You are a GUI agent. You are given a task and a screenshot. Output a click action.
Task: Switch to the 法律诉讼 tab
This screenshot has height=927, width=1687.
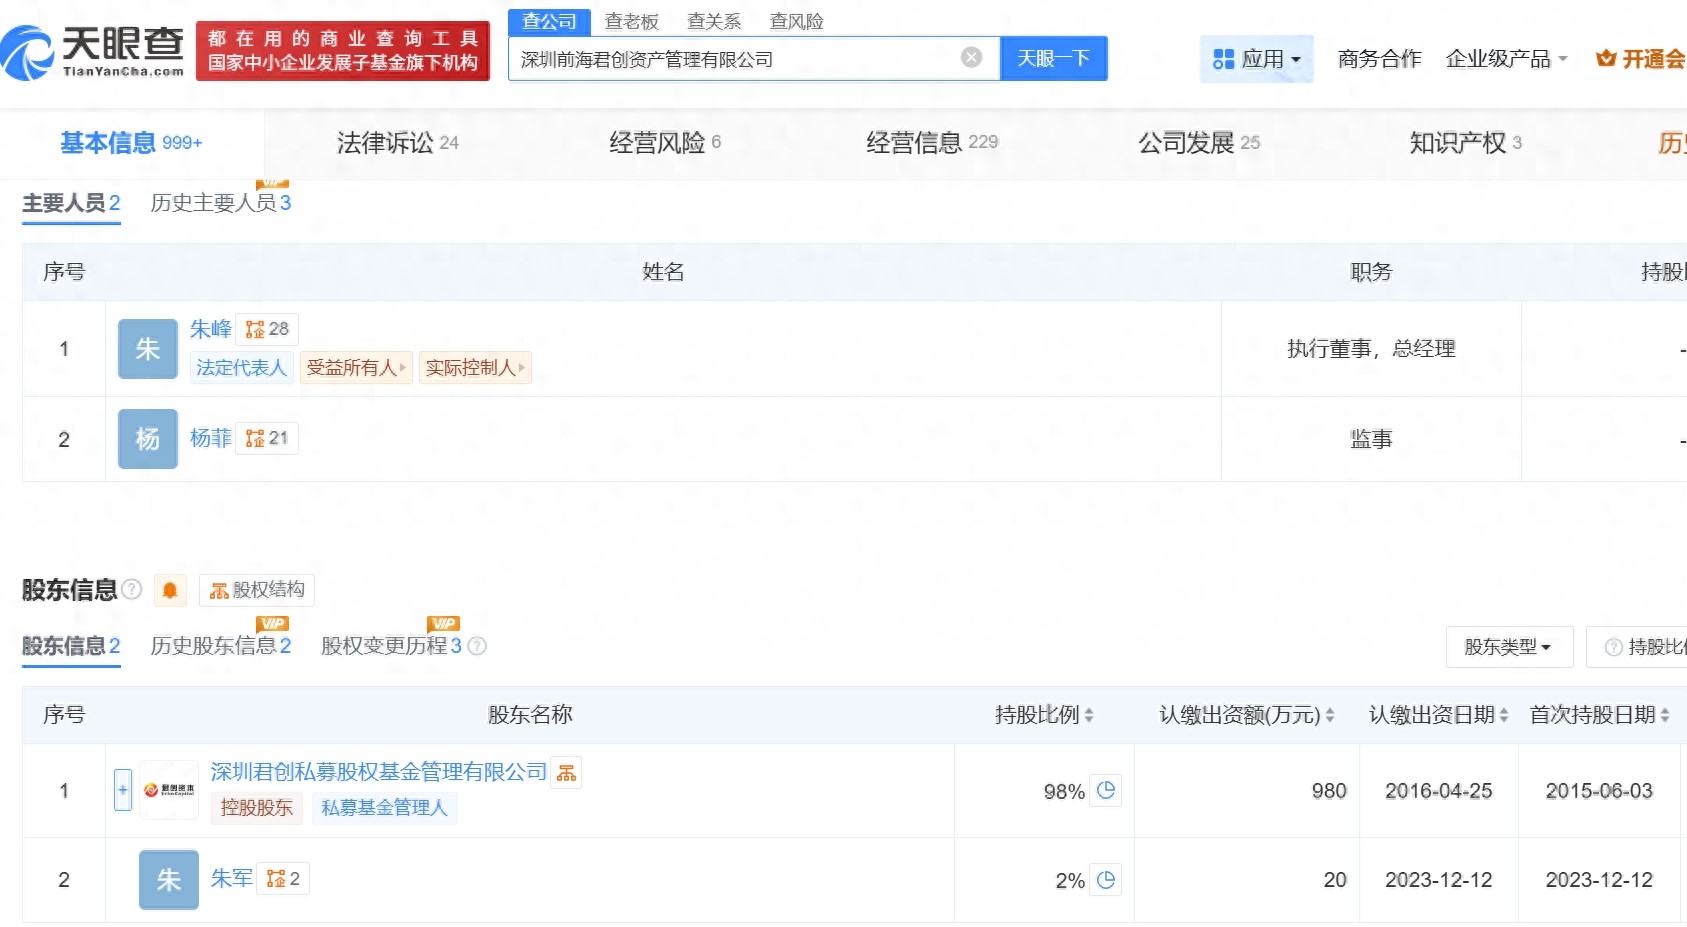pyautogui.click(x=397, y=143)
